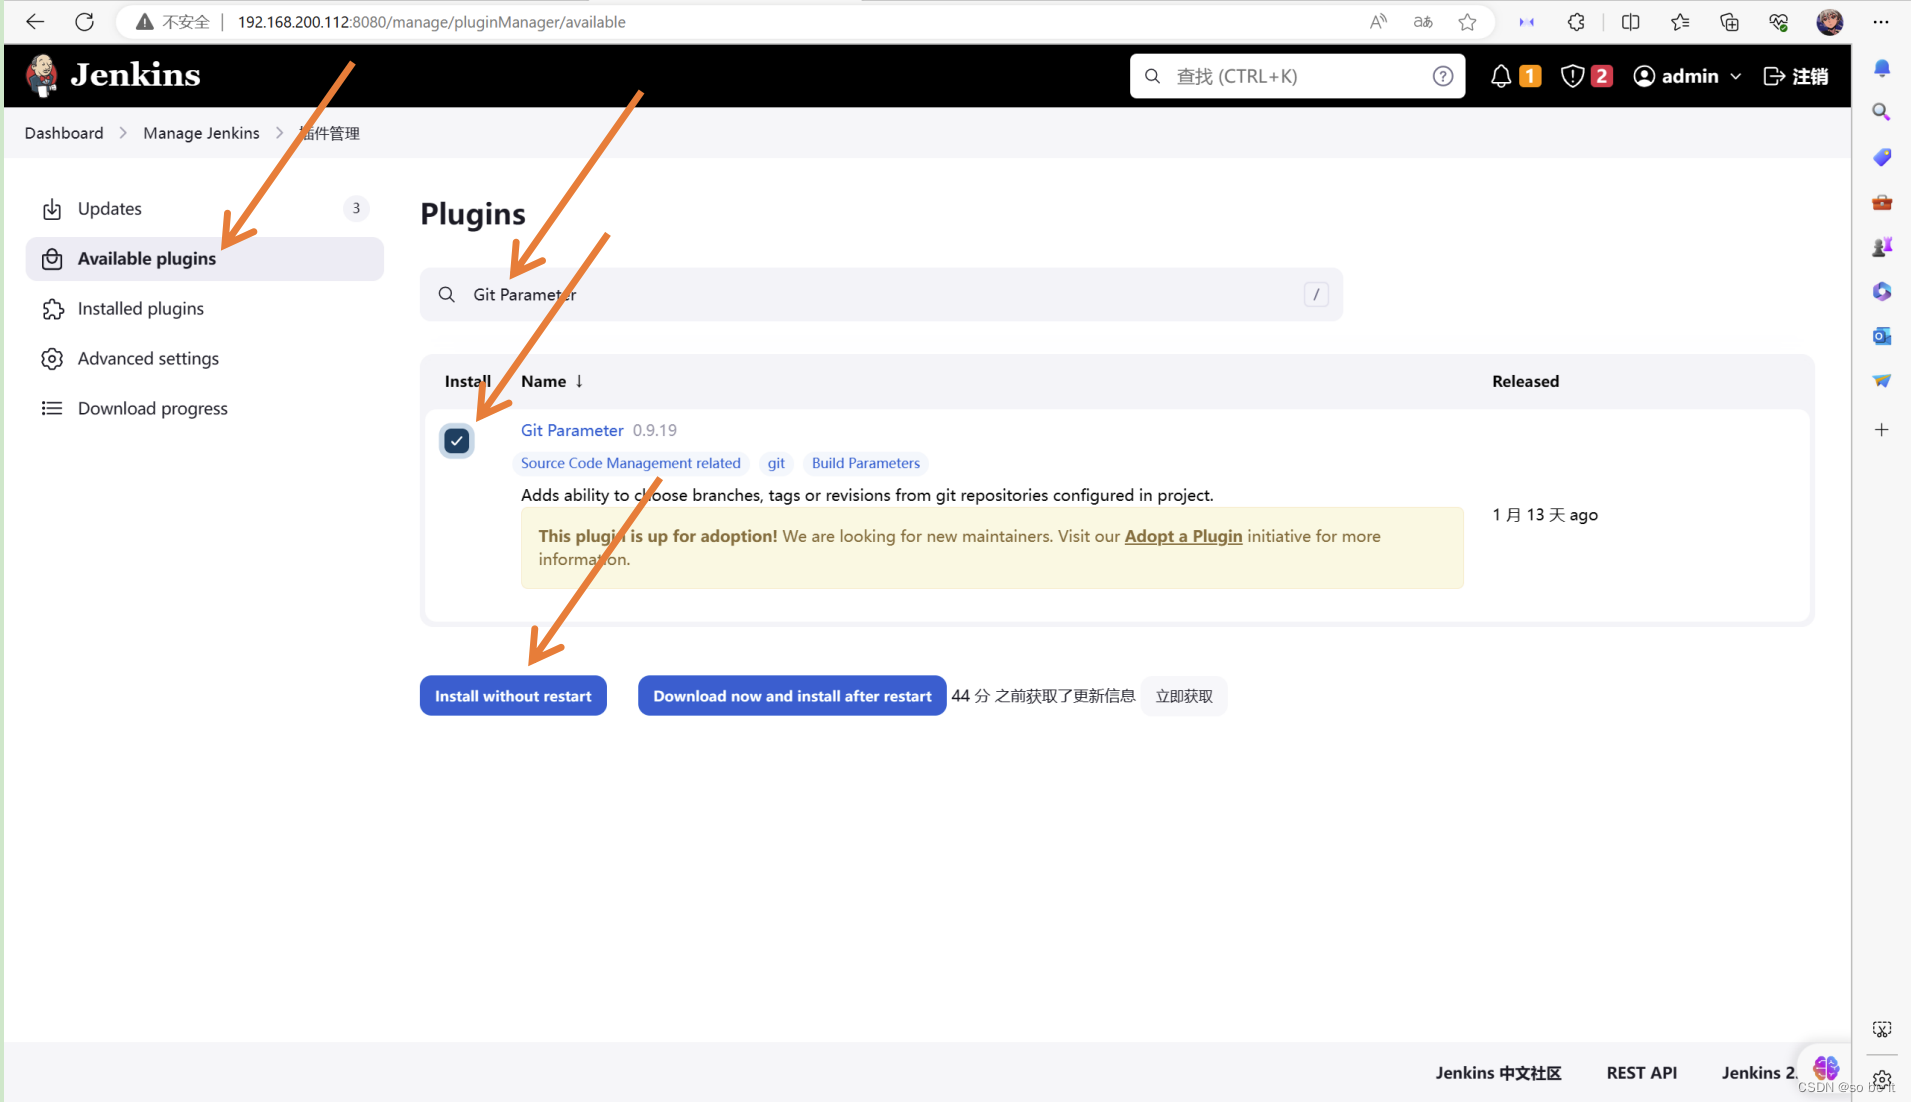Click the translate icon in the address bar

1423,21
